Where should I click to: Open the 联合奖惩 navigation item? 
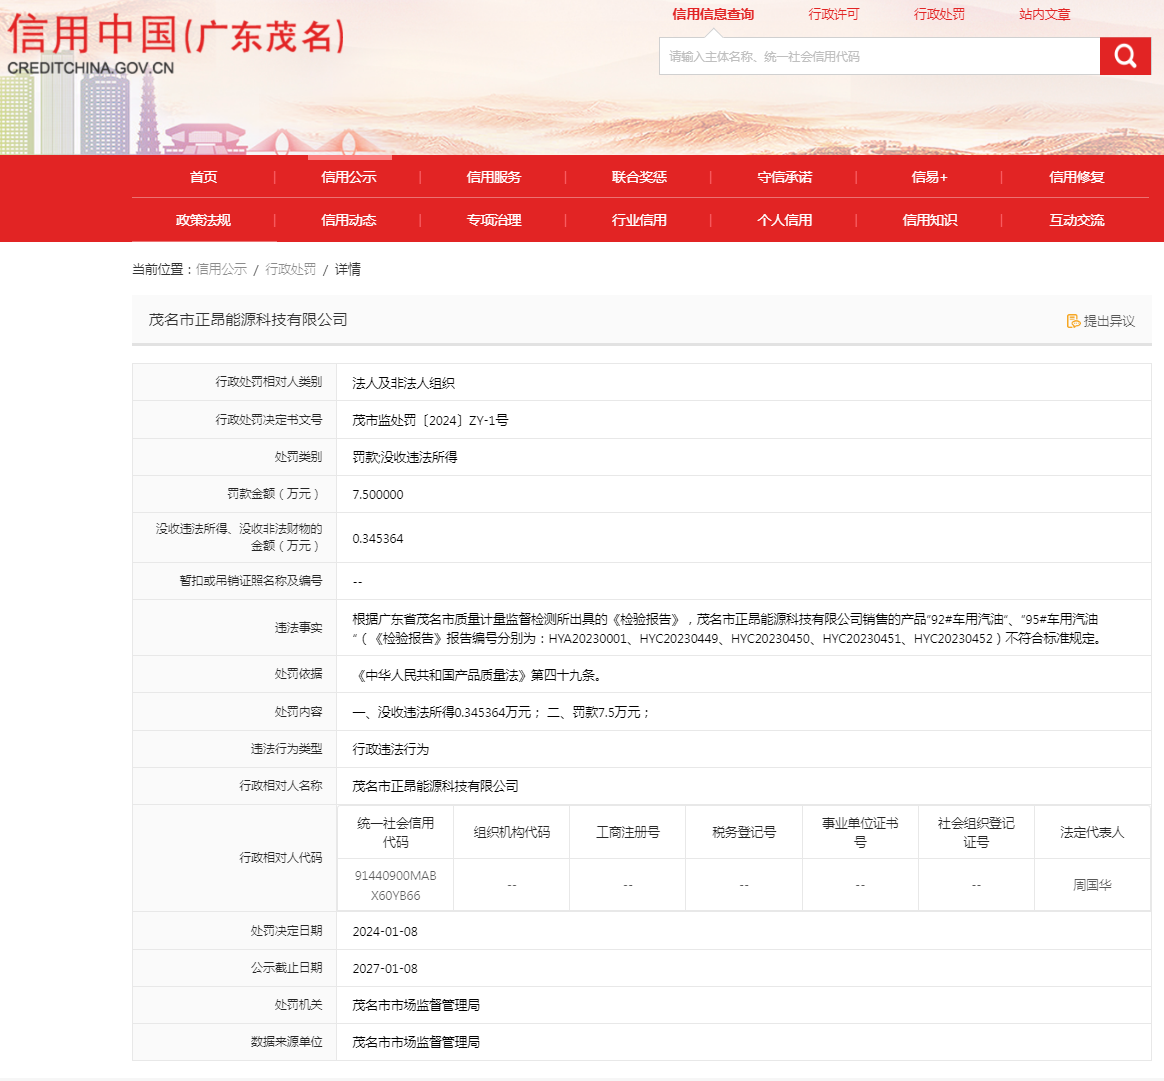[639, 177]
